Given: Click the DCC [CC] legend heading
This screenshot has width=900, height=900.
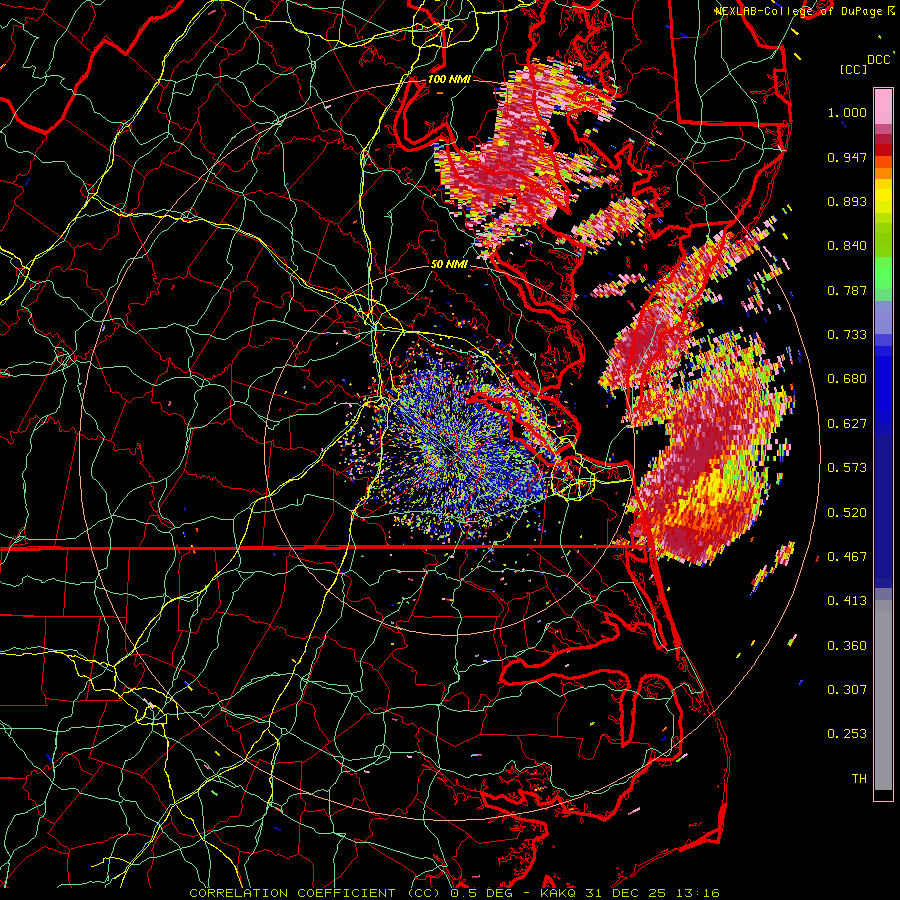Looking at the screenshot, I should (x=866, y=64).
